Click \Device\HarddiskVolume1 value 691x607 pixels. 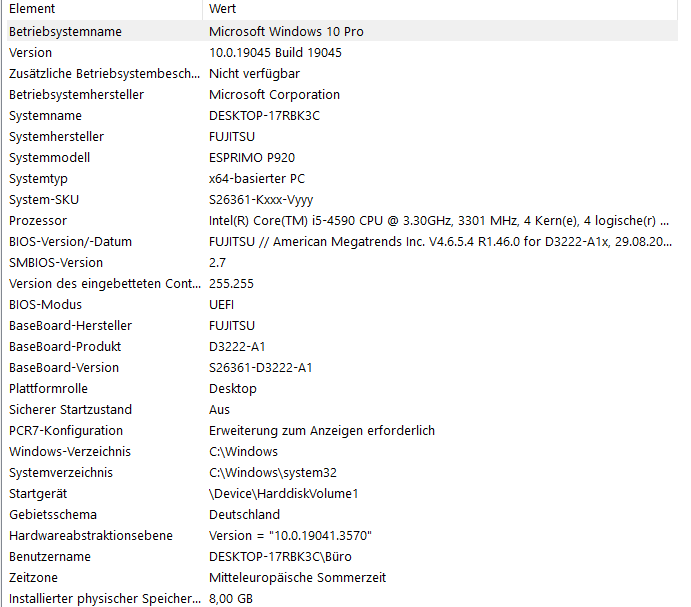coord(283,494)
